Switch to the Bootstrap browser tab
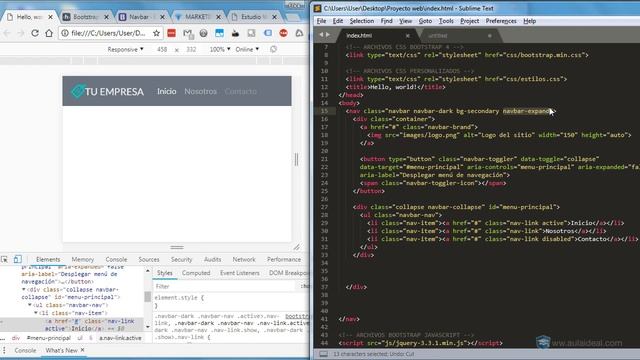This screenshot has width=640, height=360. tap(86, 17)
